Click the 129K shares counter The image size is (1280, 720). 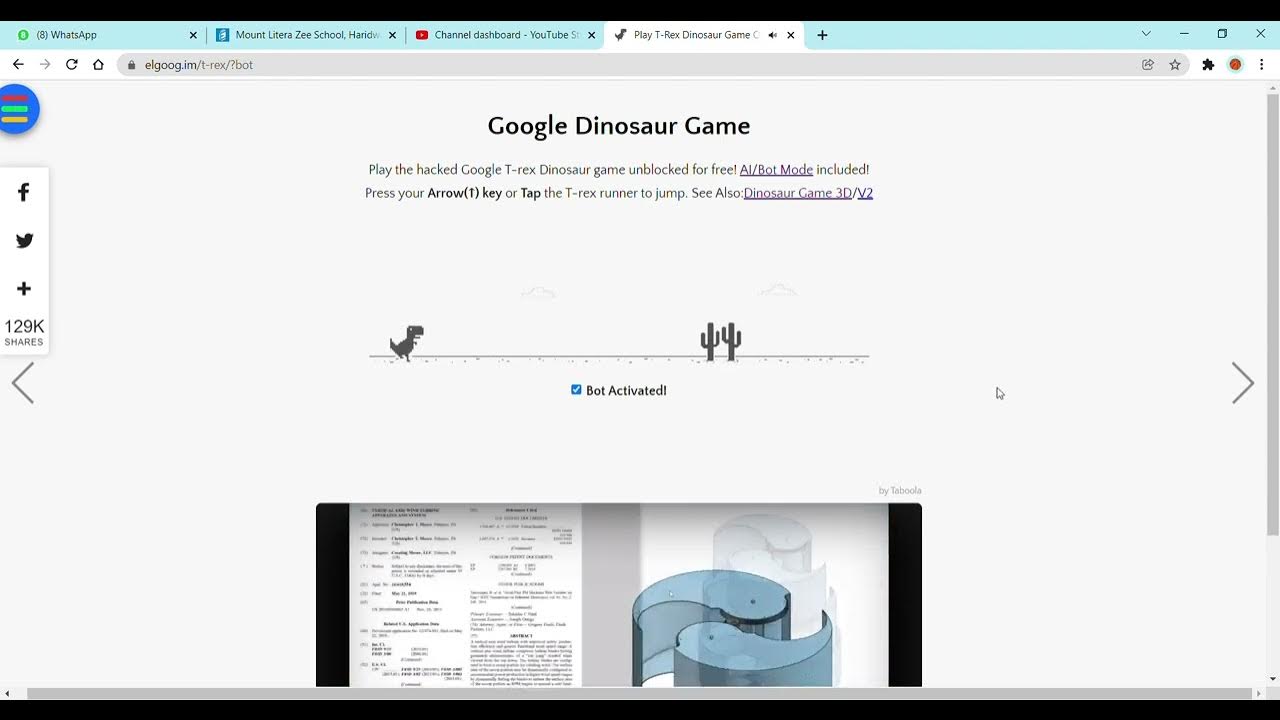coord(24,333)
